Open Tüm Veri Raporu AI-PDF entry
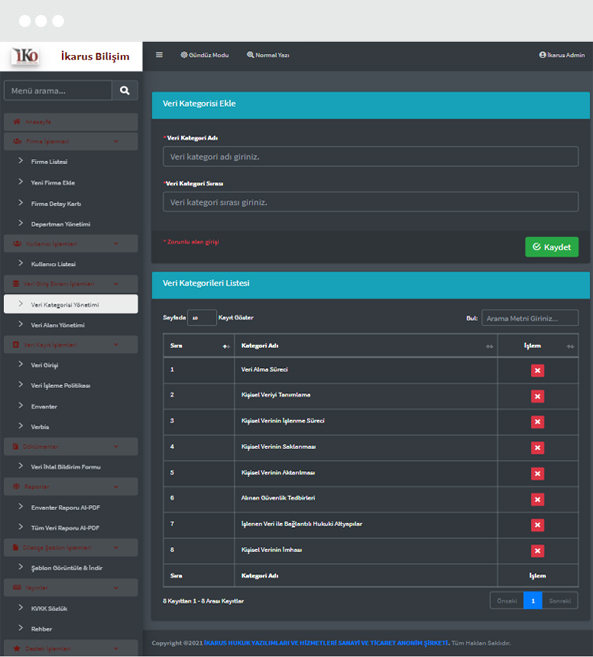The height and width of the screenshot is (657, 593). [65, 528]
